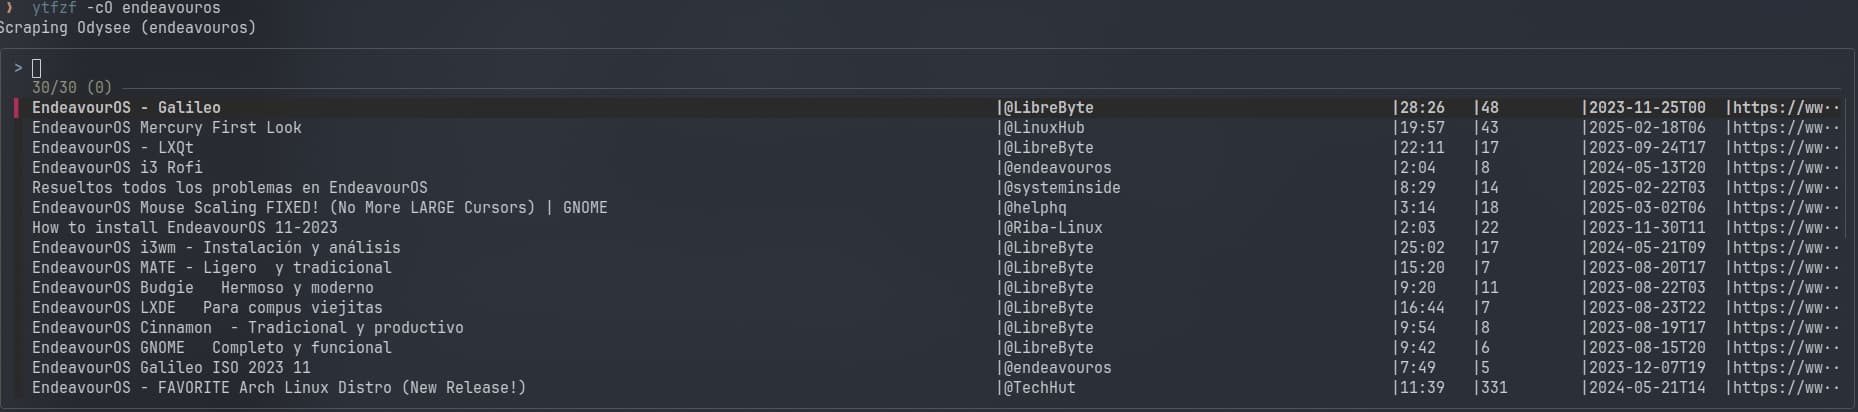Viewport: 1858px width, 412px height.
Task: Select the "EndeavourOS - Galileo" result row
Action: point(126,108)
